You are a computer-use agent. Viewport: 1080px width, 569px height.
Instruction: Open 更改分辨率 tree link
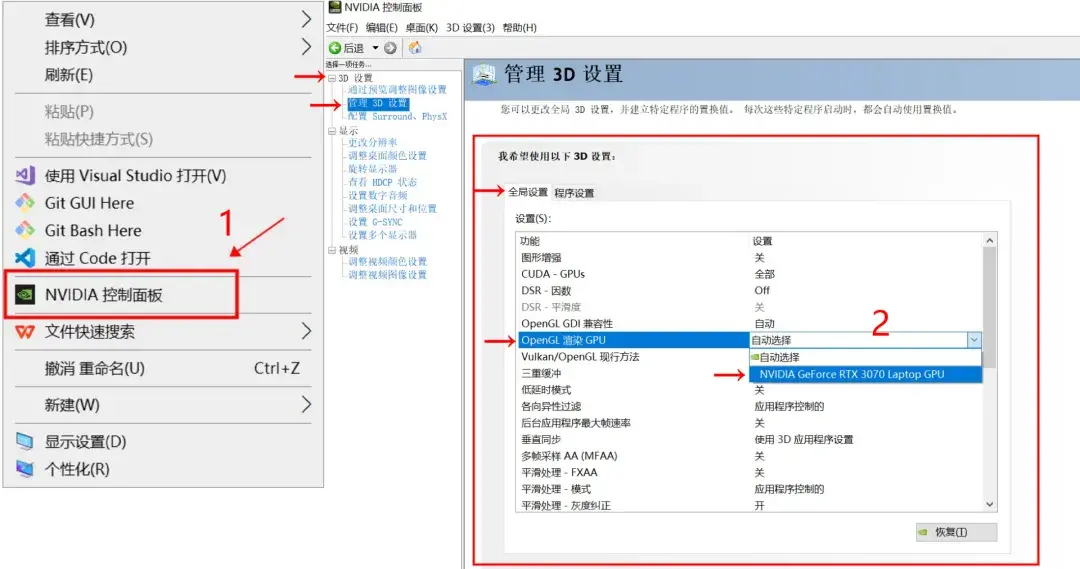pyautogui.click(x=373, y=143)
